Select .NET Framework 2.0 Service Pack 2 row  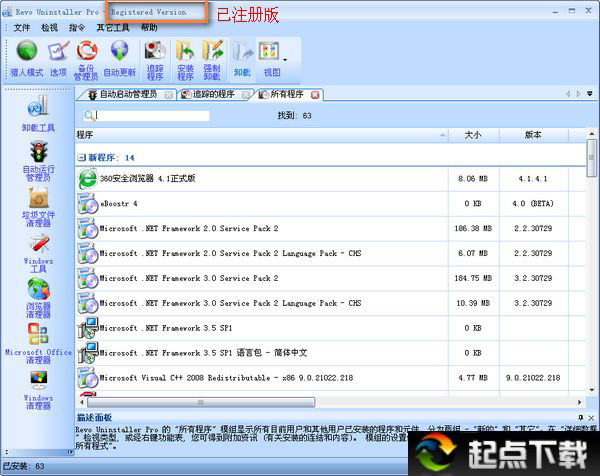click(x=331, y=228)
